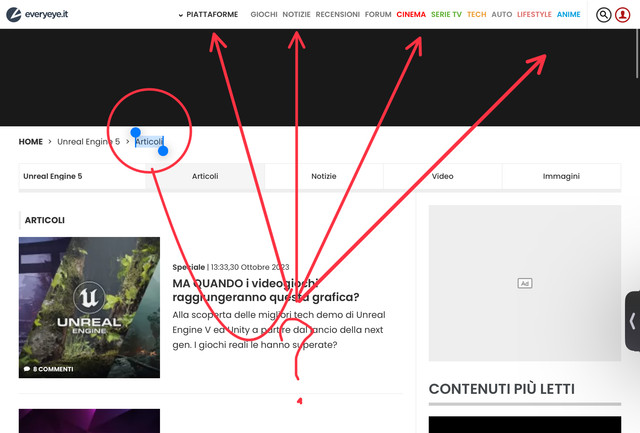Open the Unreal Engine article thumbnail
This screenshot has height=433, width=640.
(x=89, y=307)
